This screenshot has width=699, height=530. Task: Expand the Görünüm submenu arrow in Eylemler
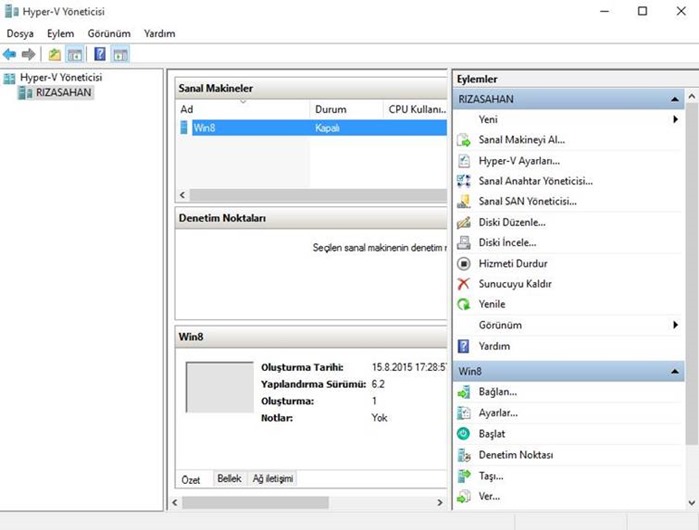pos(675,325)
